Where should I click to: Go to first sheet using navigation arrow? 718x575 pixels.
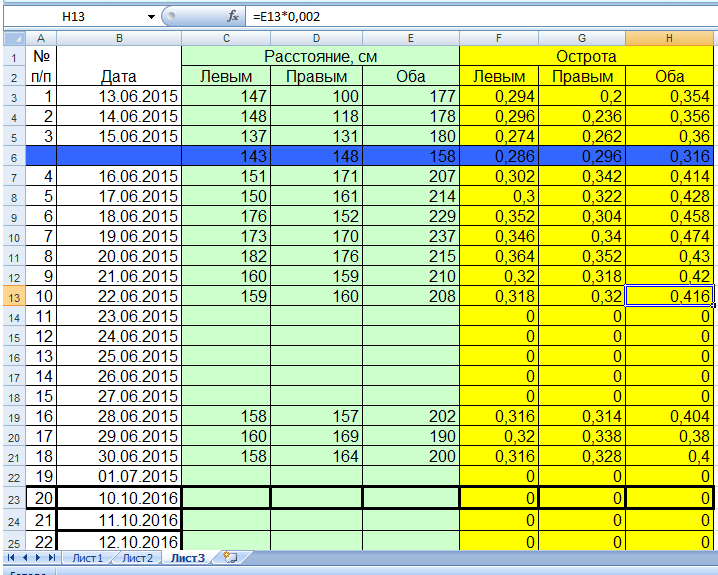pyautogui.click(x=12, y=557)
